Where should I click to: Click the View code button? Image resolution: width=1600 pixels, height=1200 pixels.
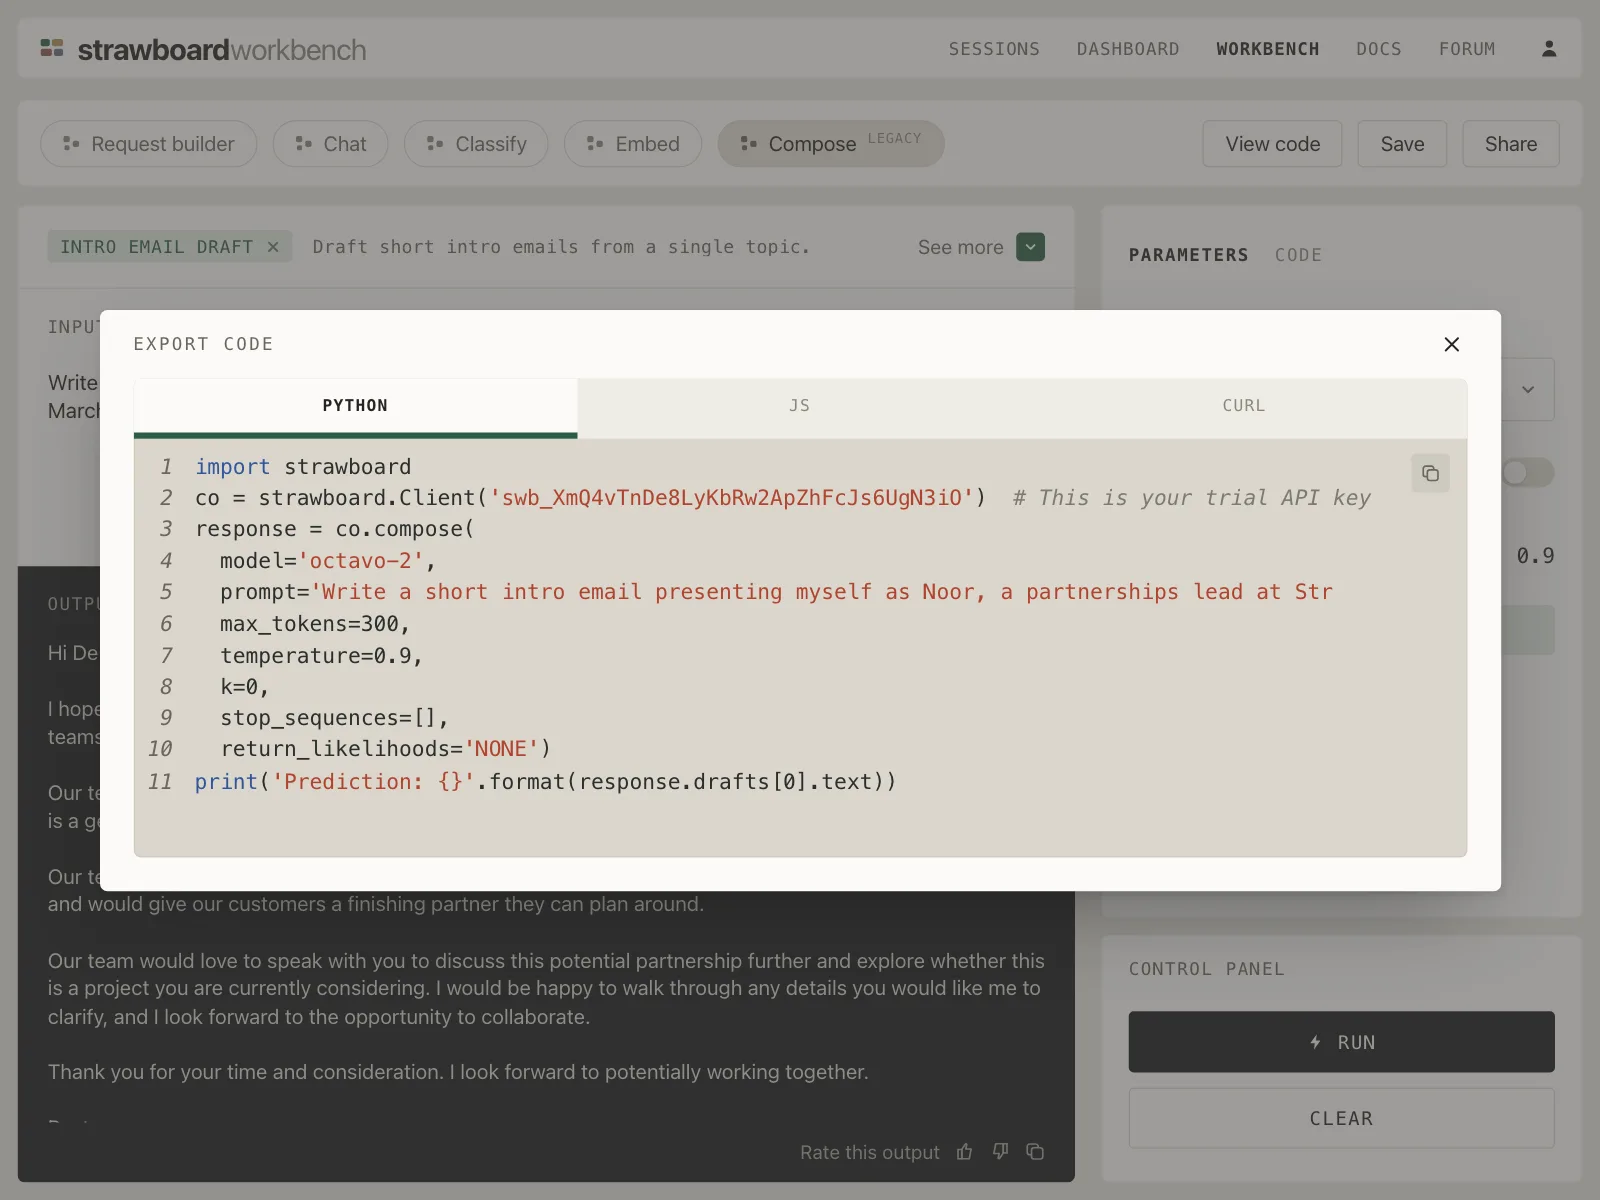(x=1273, y=144)
